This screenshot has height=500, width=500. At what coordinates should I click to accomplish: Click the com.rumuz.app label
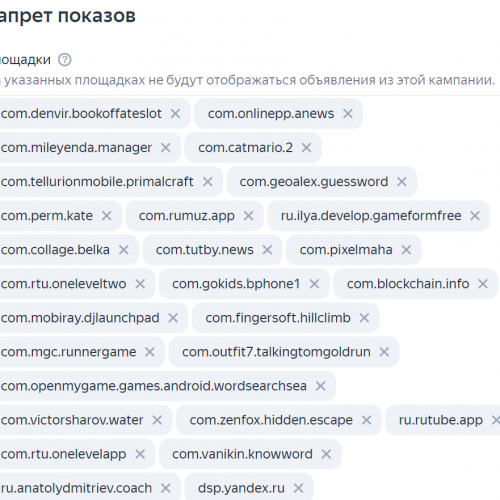point(187,216)
